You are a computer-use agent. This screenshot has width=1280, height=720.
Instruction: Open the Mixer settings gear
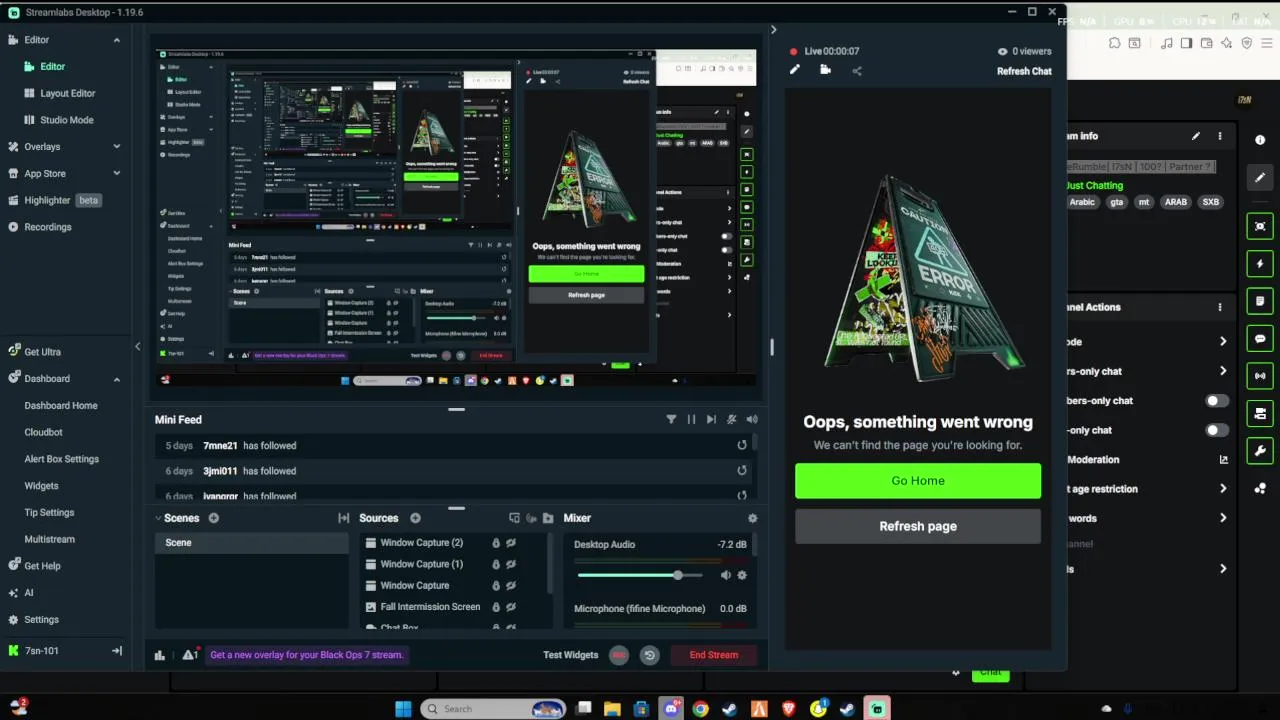(x=753, y=518)
